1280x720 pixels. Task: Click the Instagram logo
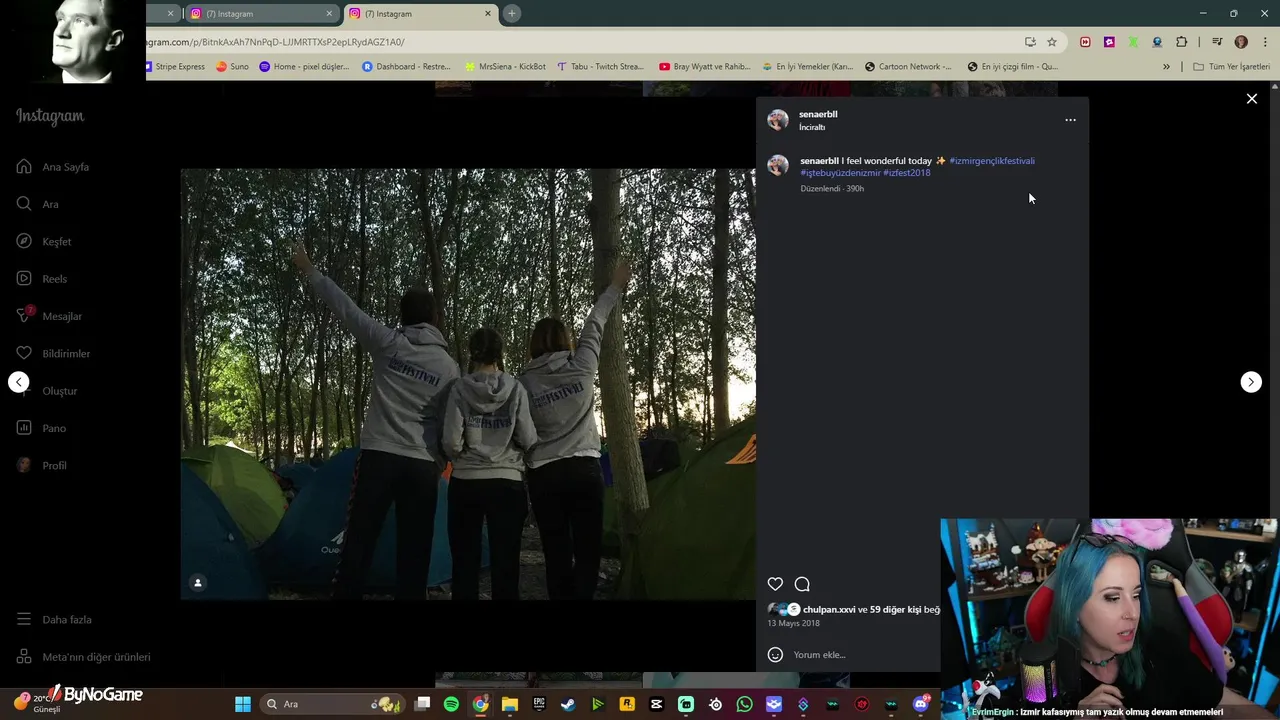50,116
